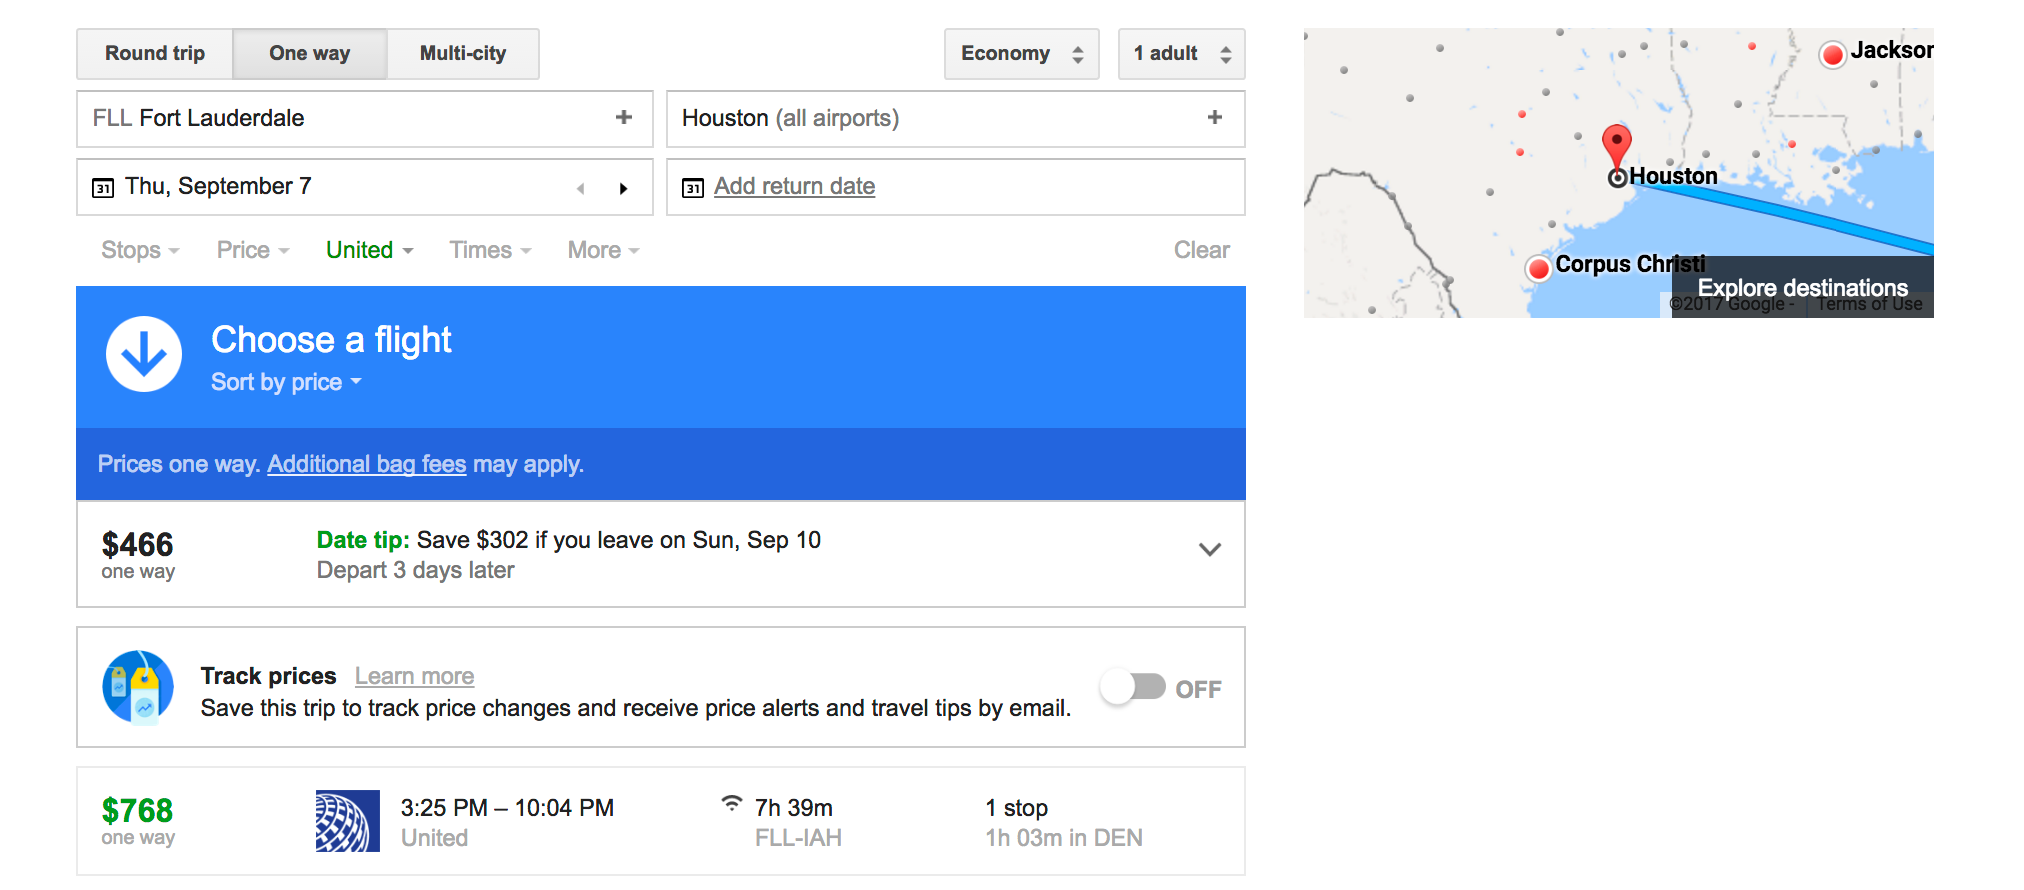Click the Clear filters button
This screenshot has height=890, width=2024.
click(1201, 250)
